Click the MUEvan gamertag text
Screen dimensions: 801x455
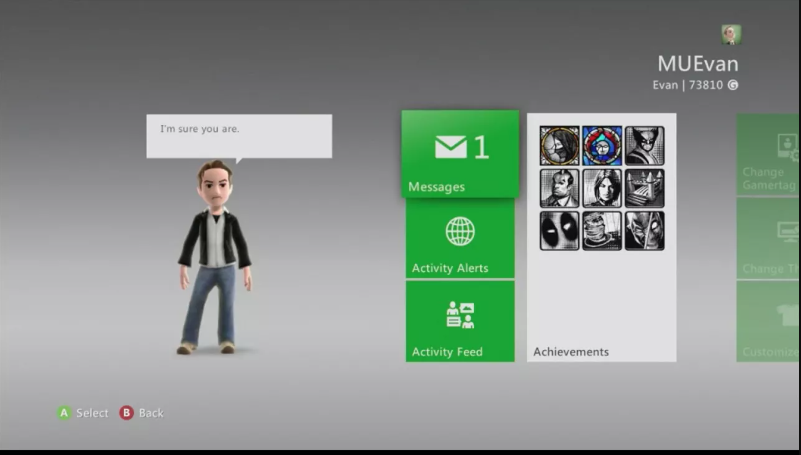coord(698,64)
